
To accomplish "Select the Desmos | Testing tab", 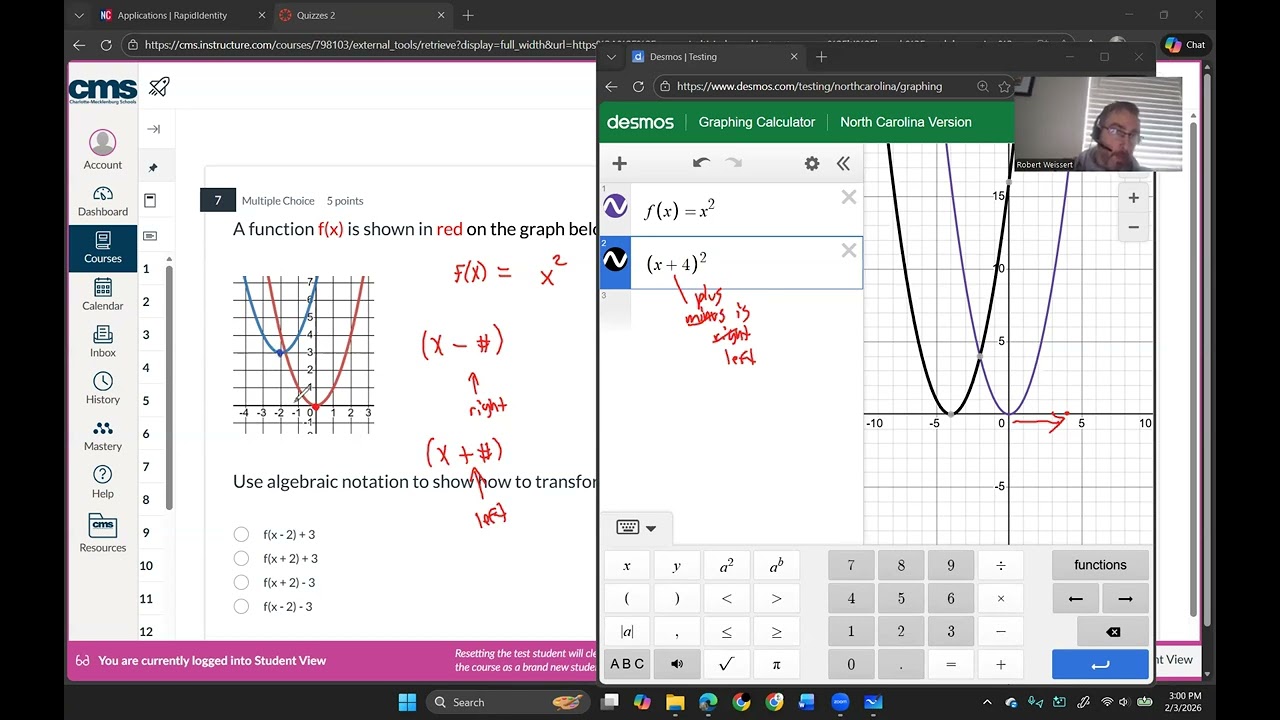I will point(715,57).
